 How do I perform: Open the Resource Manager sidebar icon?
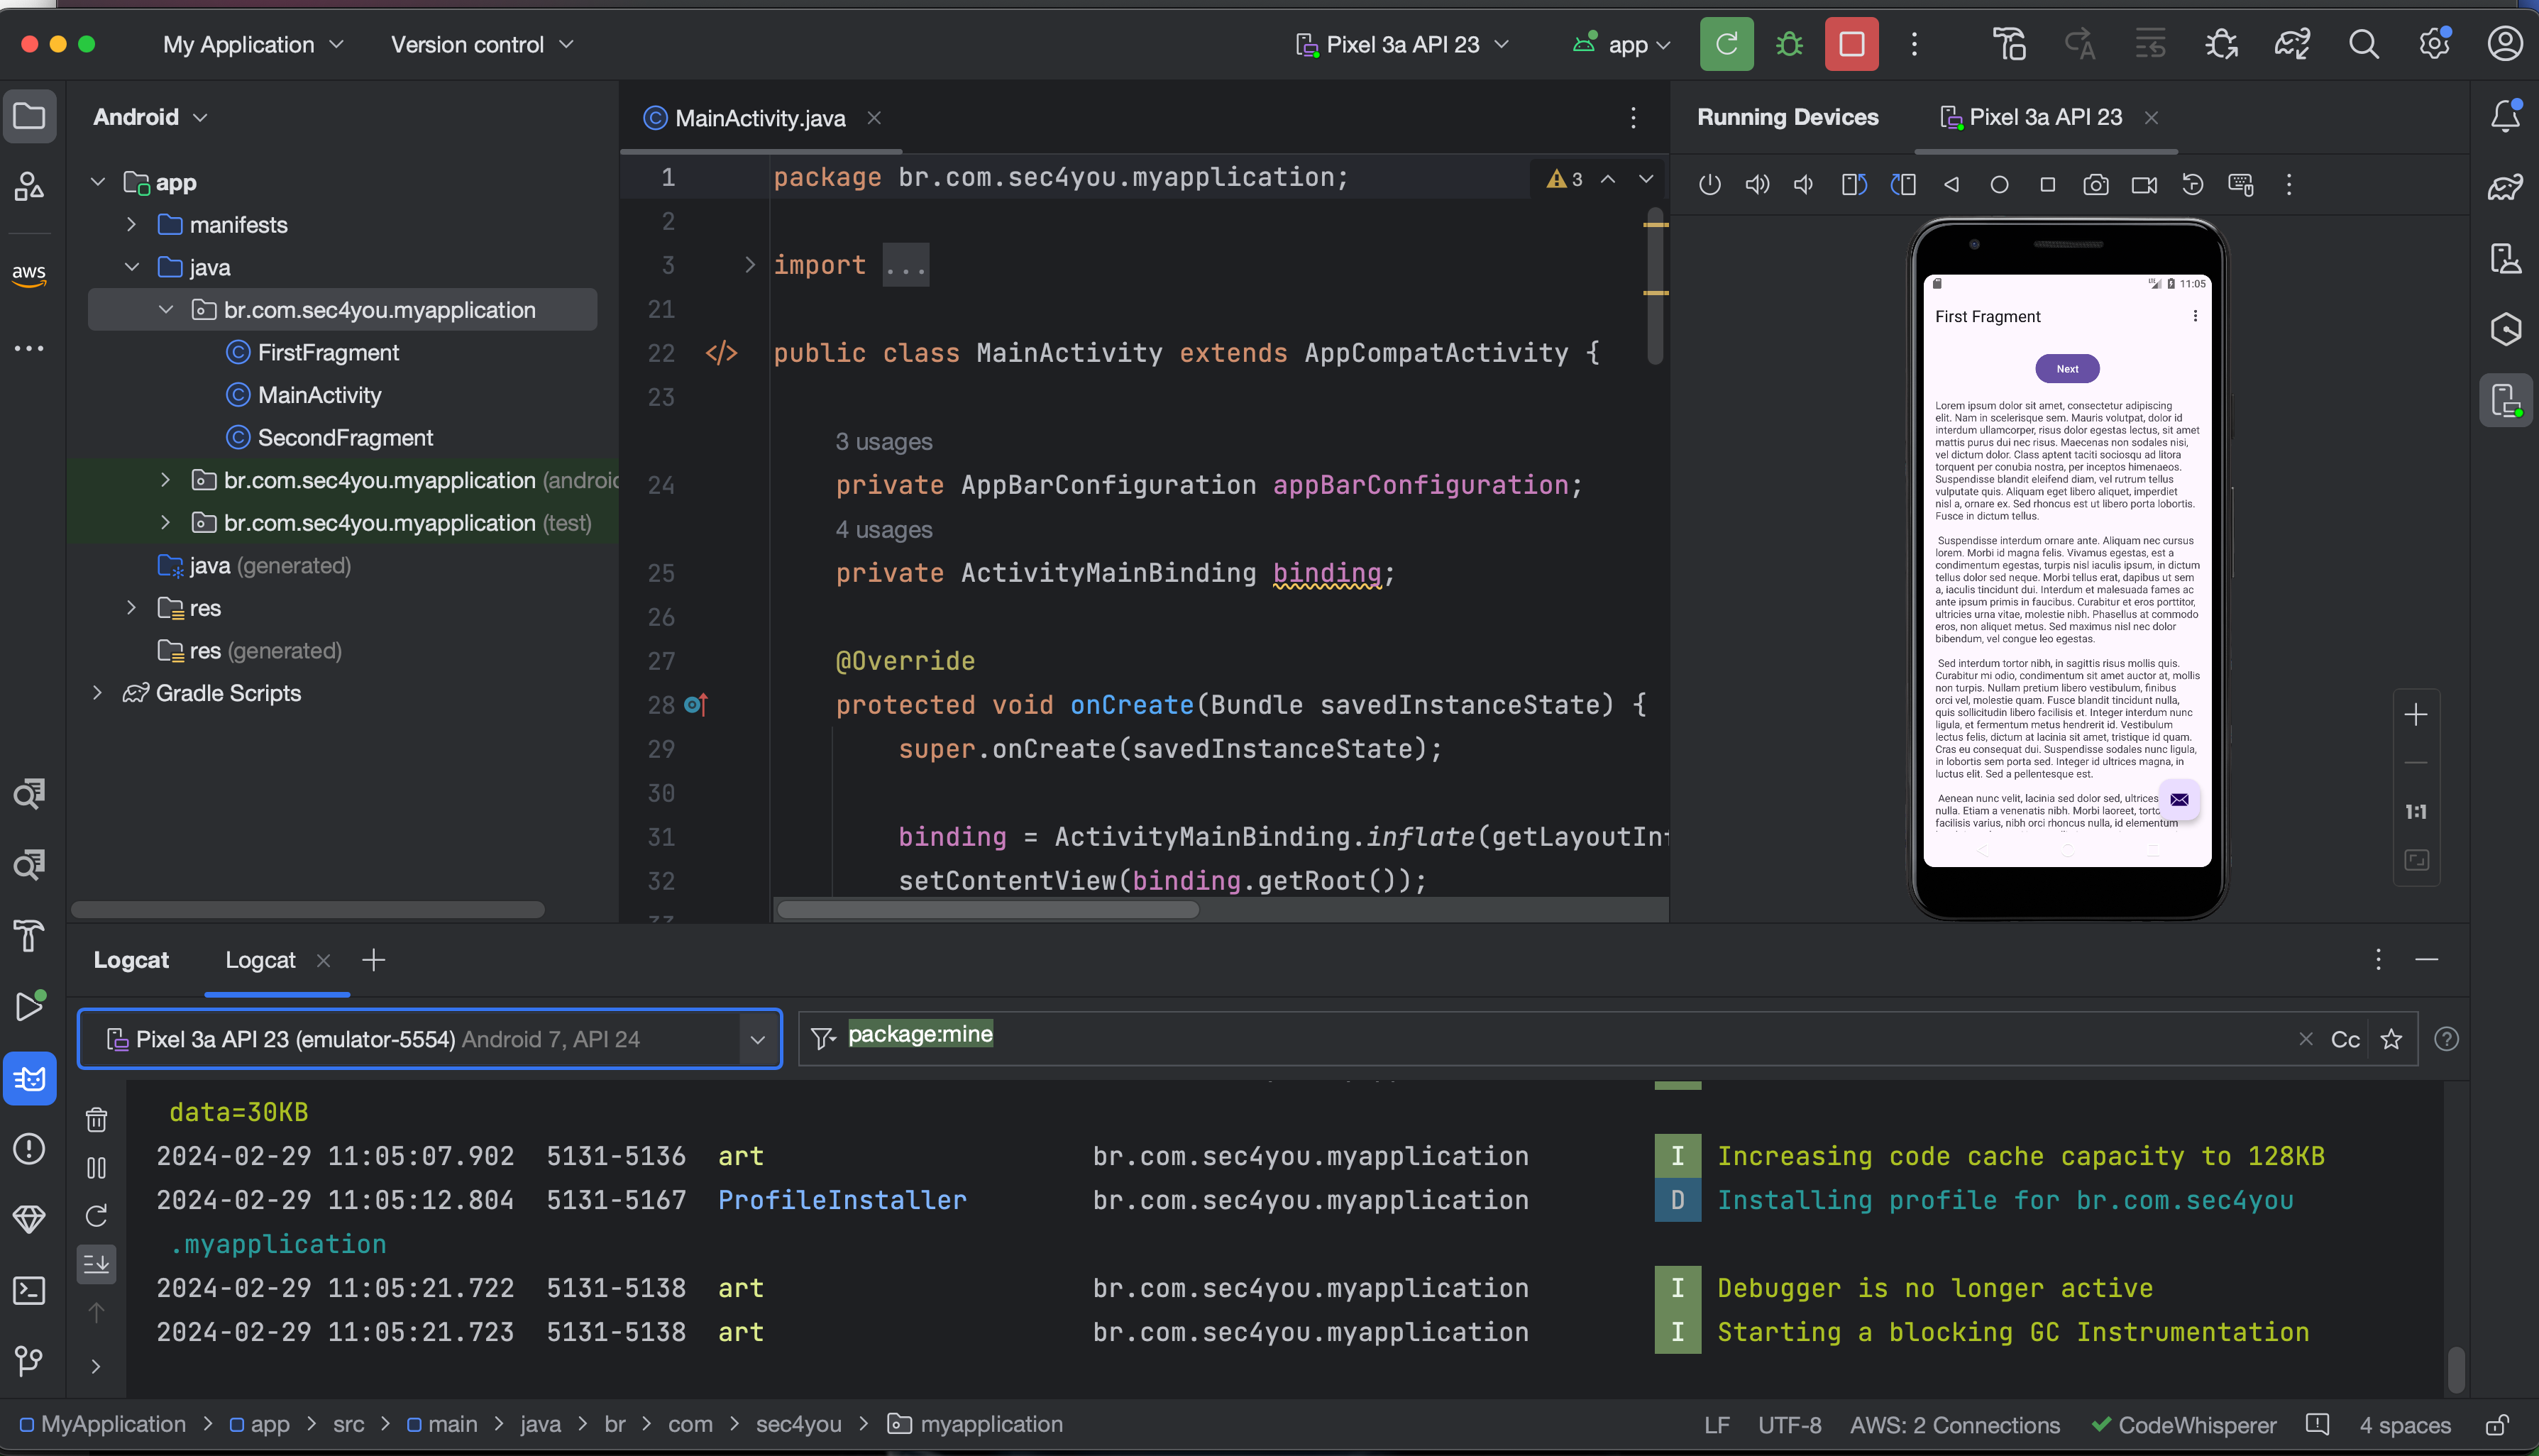29,186
